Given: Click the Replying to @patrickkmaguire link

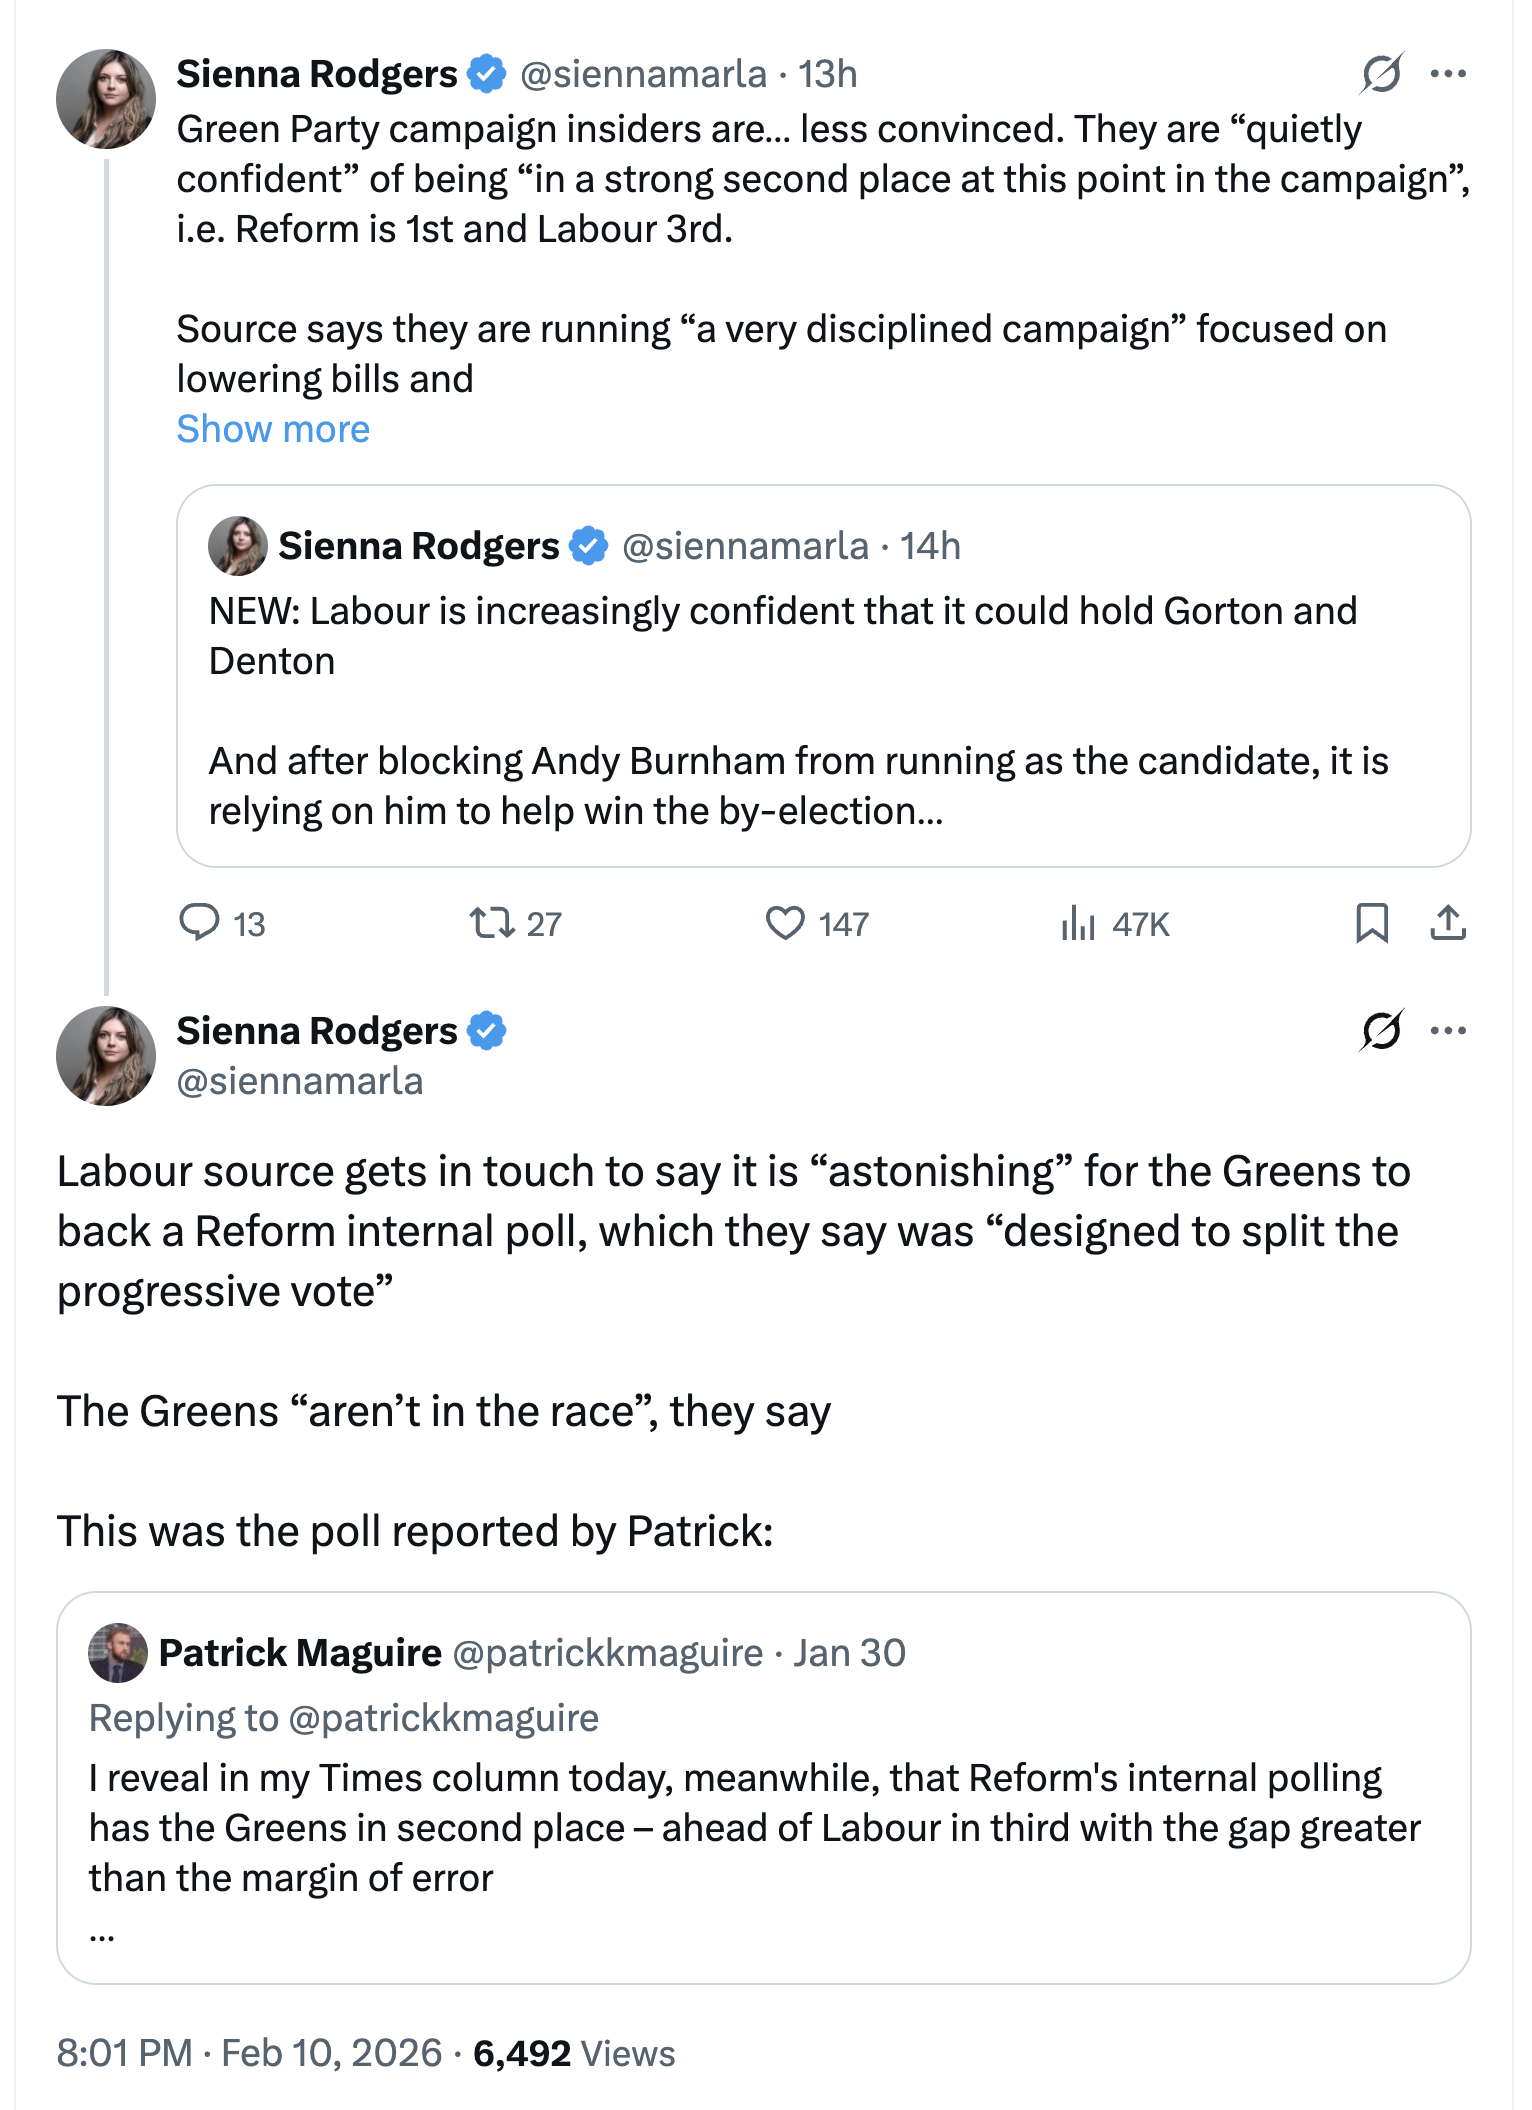Looking at the screenshot, I should click(x=443, y=1717).
